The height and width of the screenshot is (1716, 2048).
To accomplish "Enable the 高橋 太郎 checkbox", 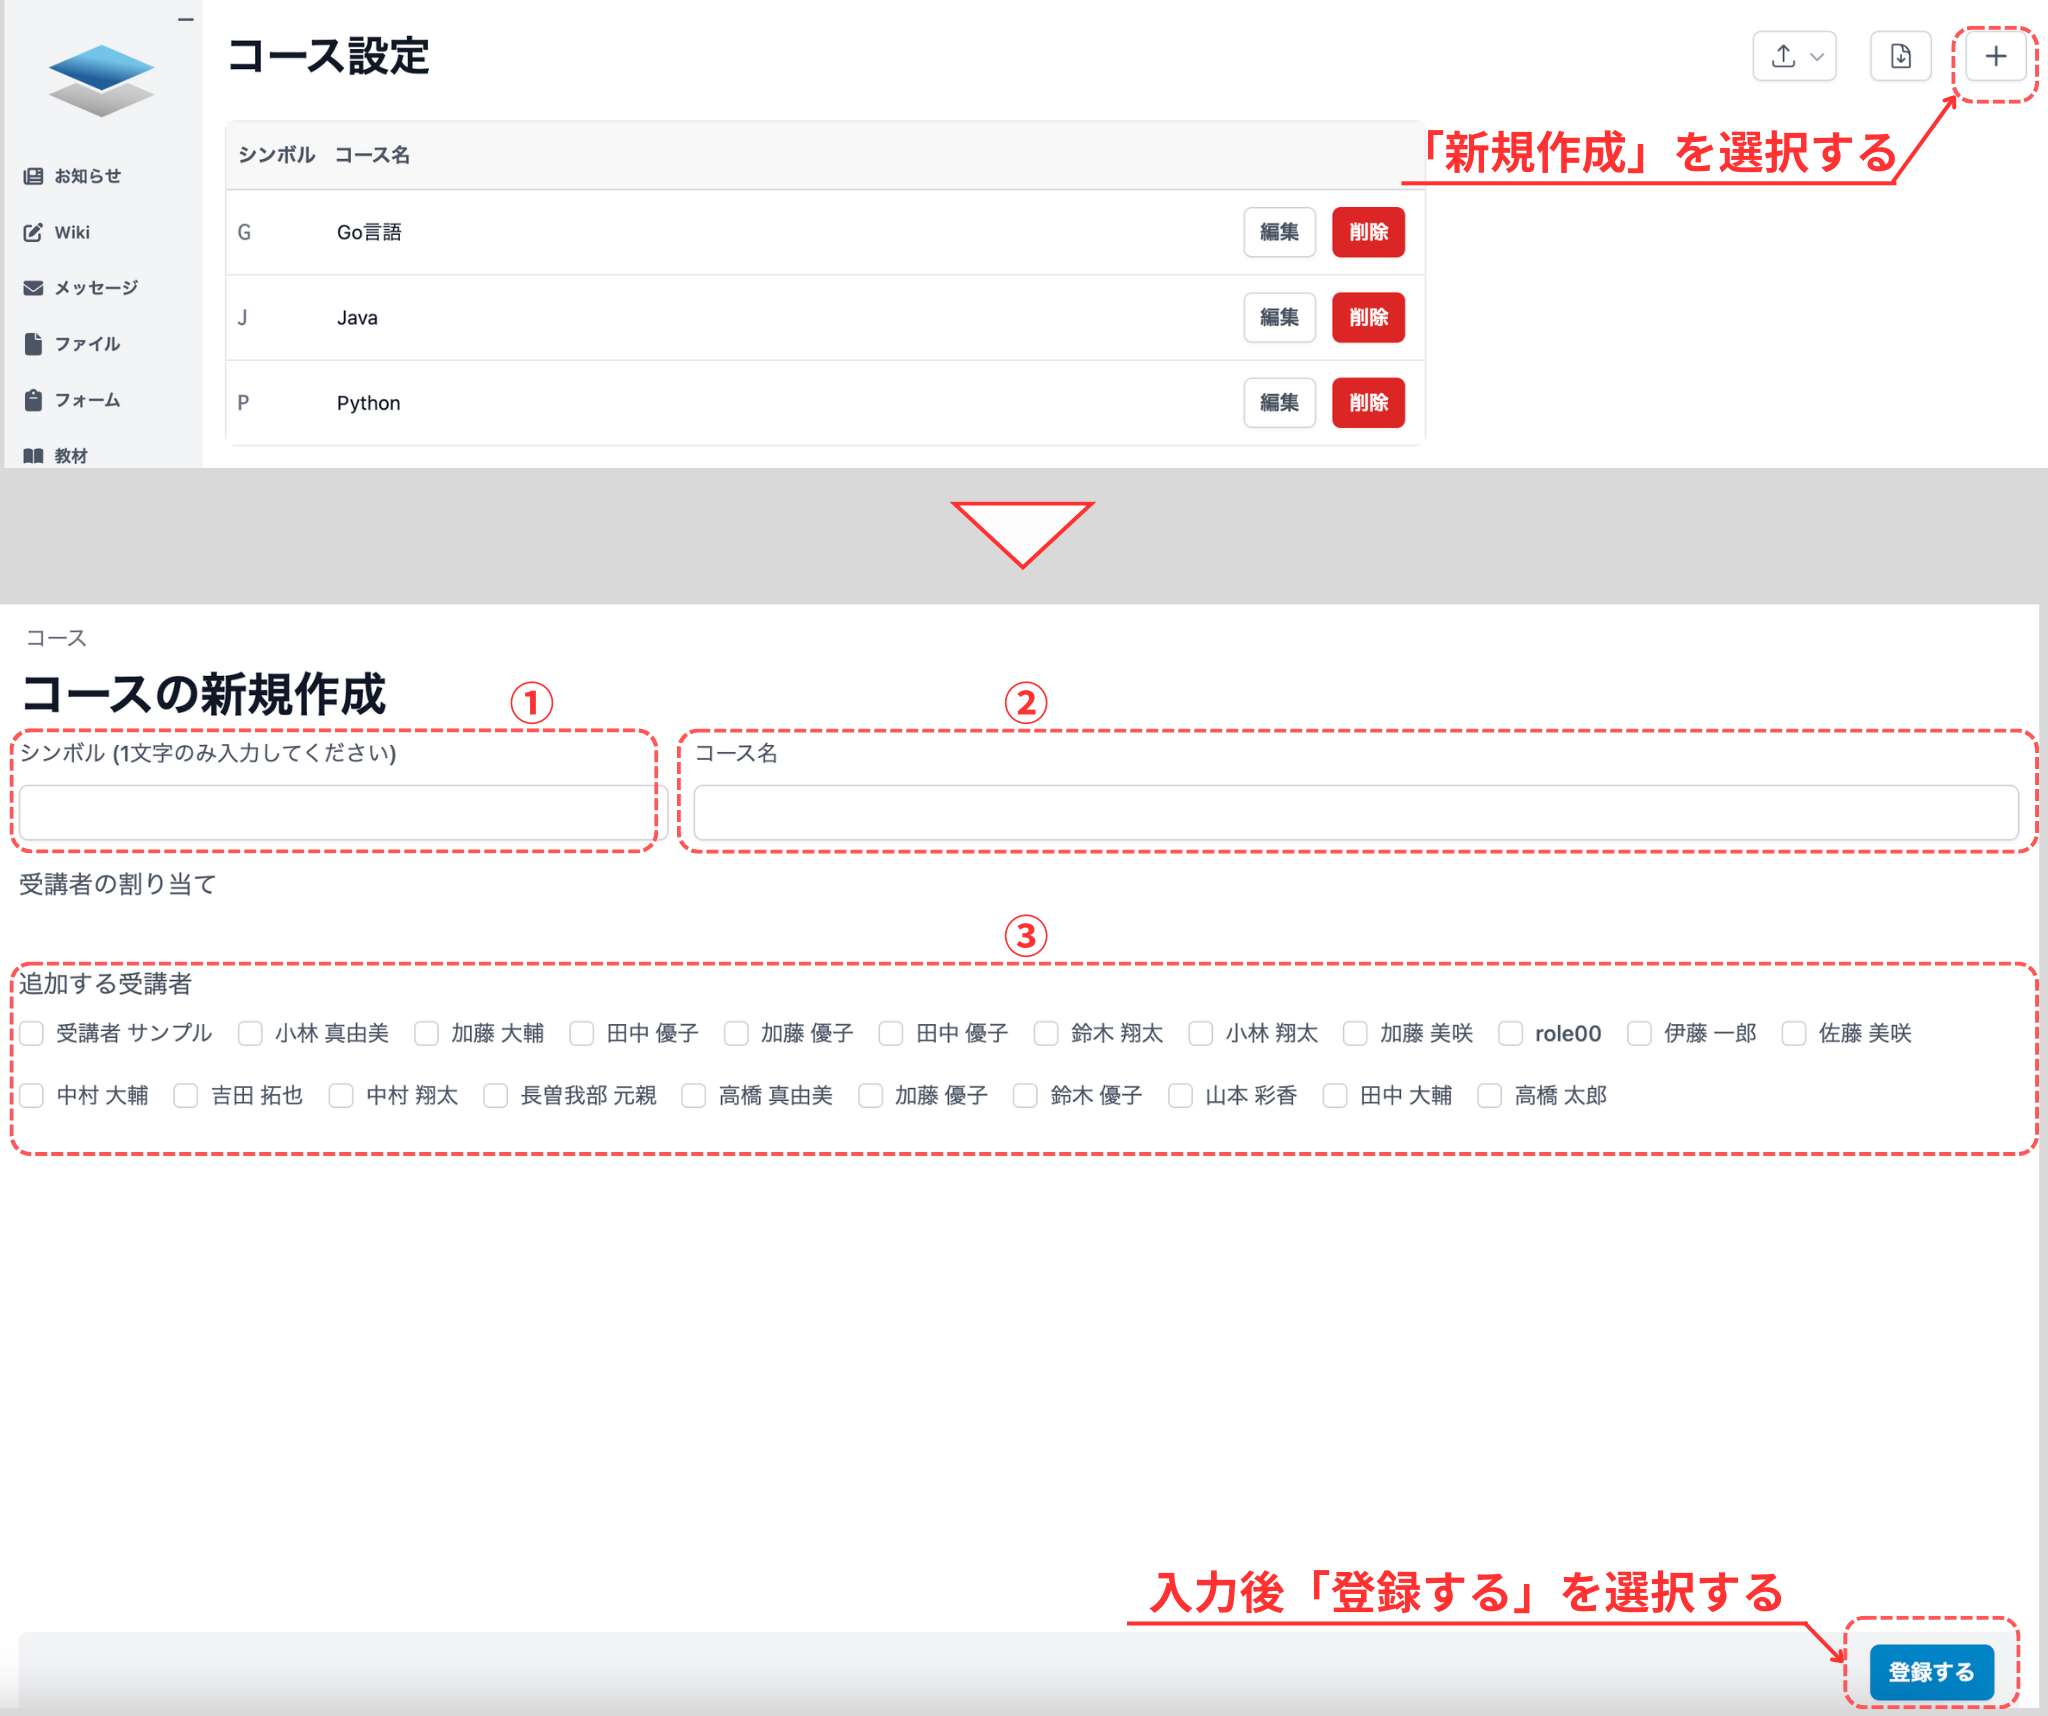I will pos(1489,1095).
